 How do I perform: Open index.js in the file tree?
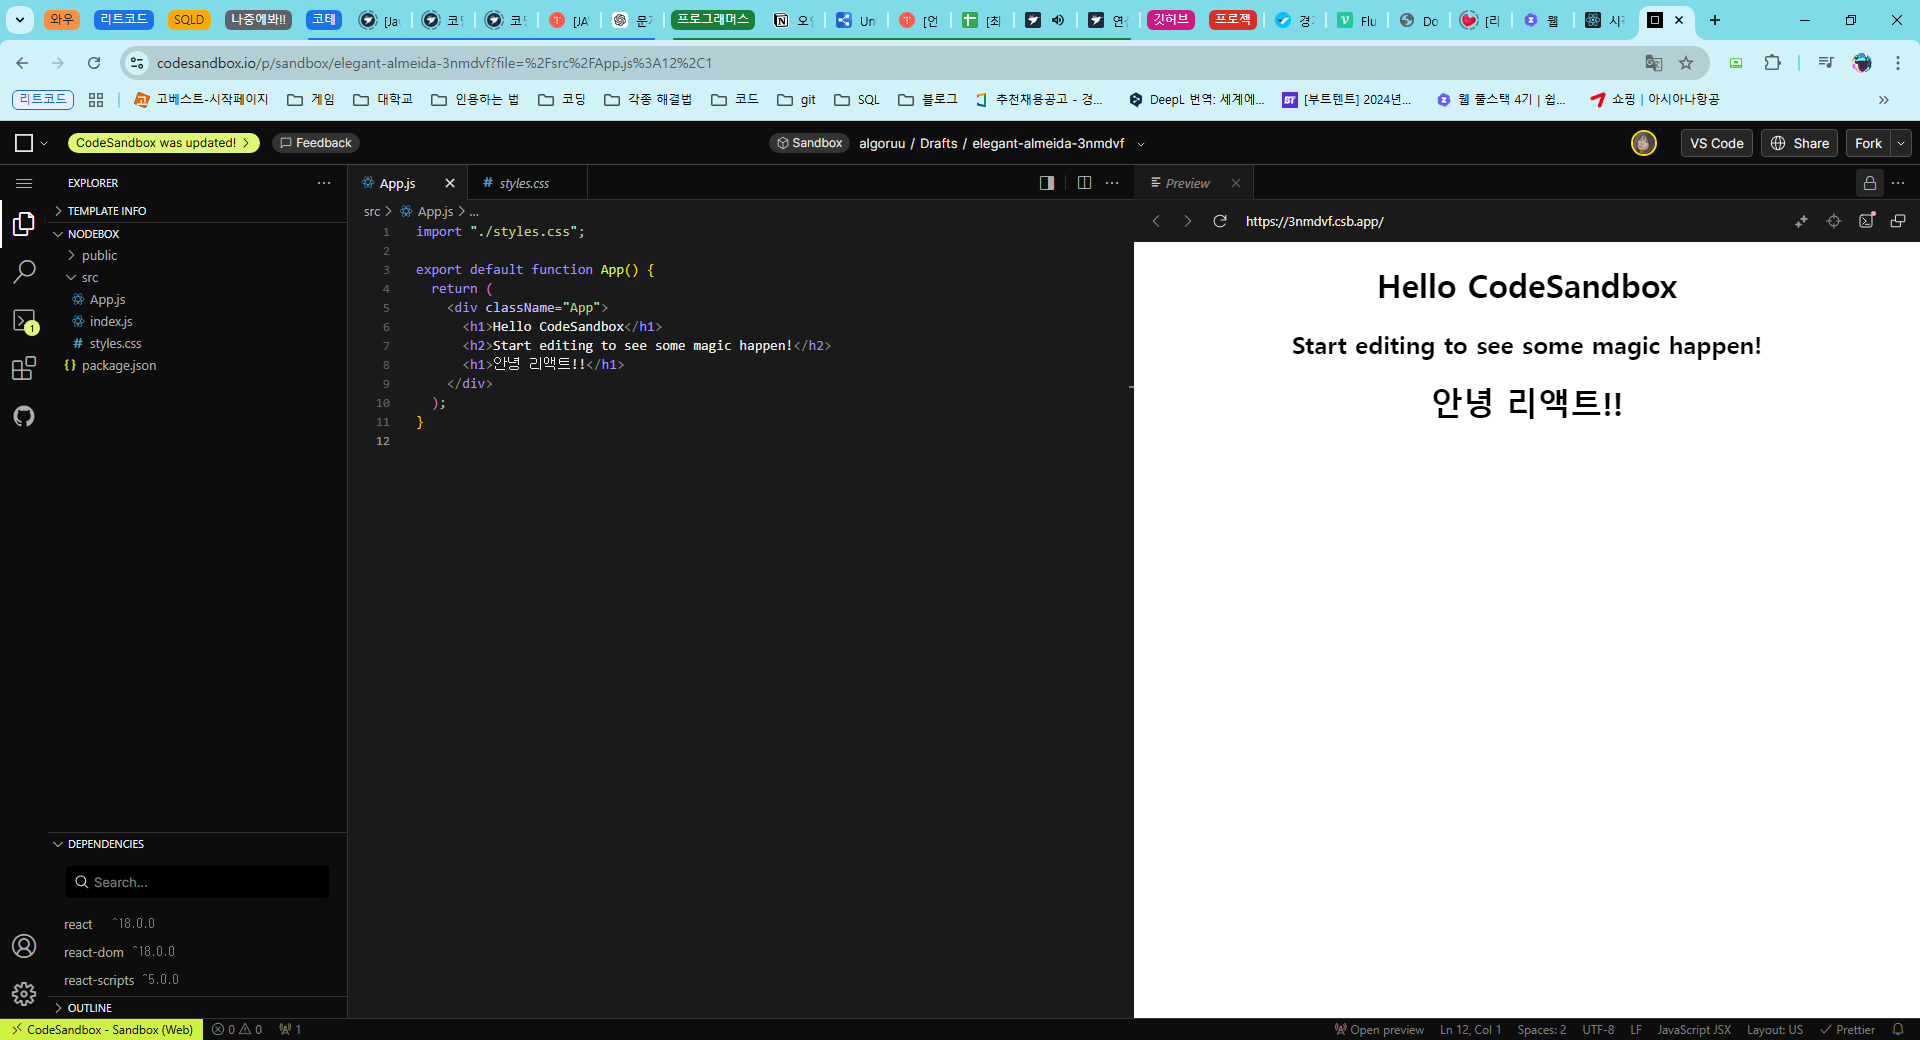tap(110, 321)
